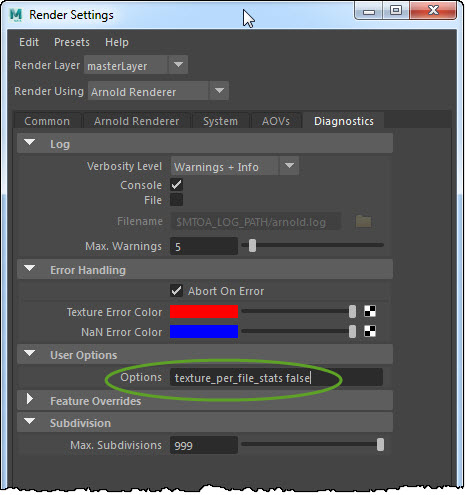467x495 pixels.
Task: Switch to the System tab
Action: point(221,121)
